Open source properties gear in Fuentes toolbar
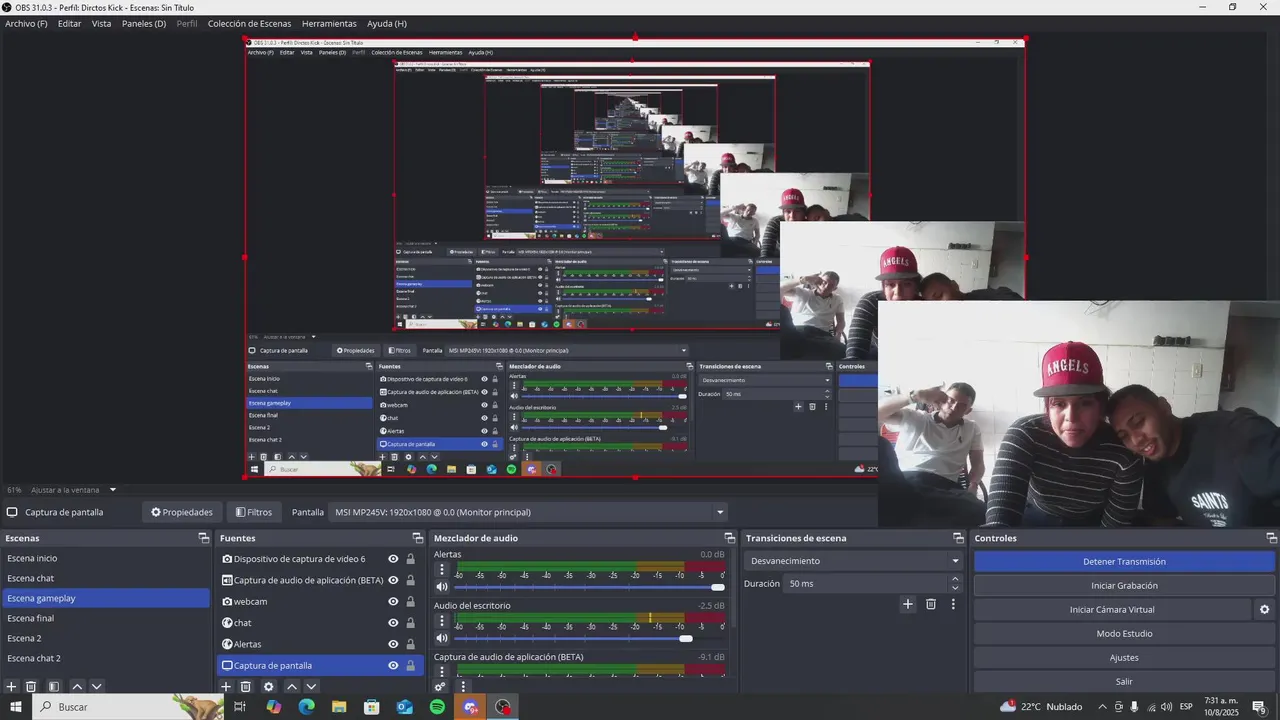Image resolution: width=1280 pixels, height=720 pixels. coord(268,687)
